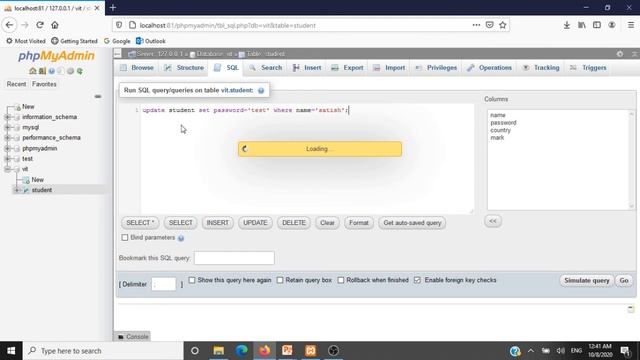640x360 pixels.
Task: Open Bind parameters help icon
Action: (181, 238)
